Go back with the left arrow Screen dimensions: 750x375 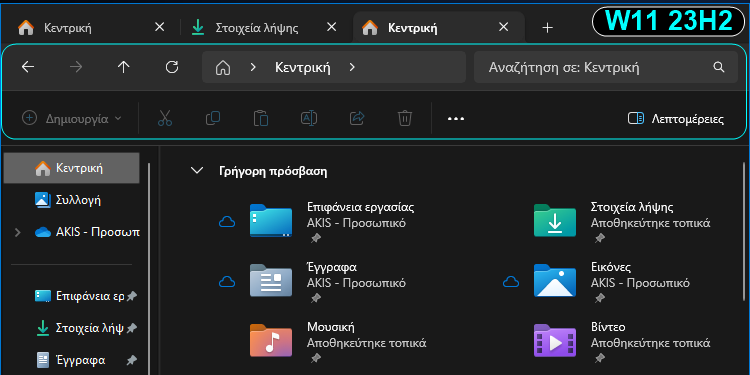(28, 67)
